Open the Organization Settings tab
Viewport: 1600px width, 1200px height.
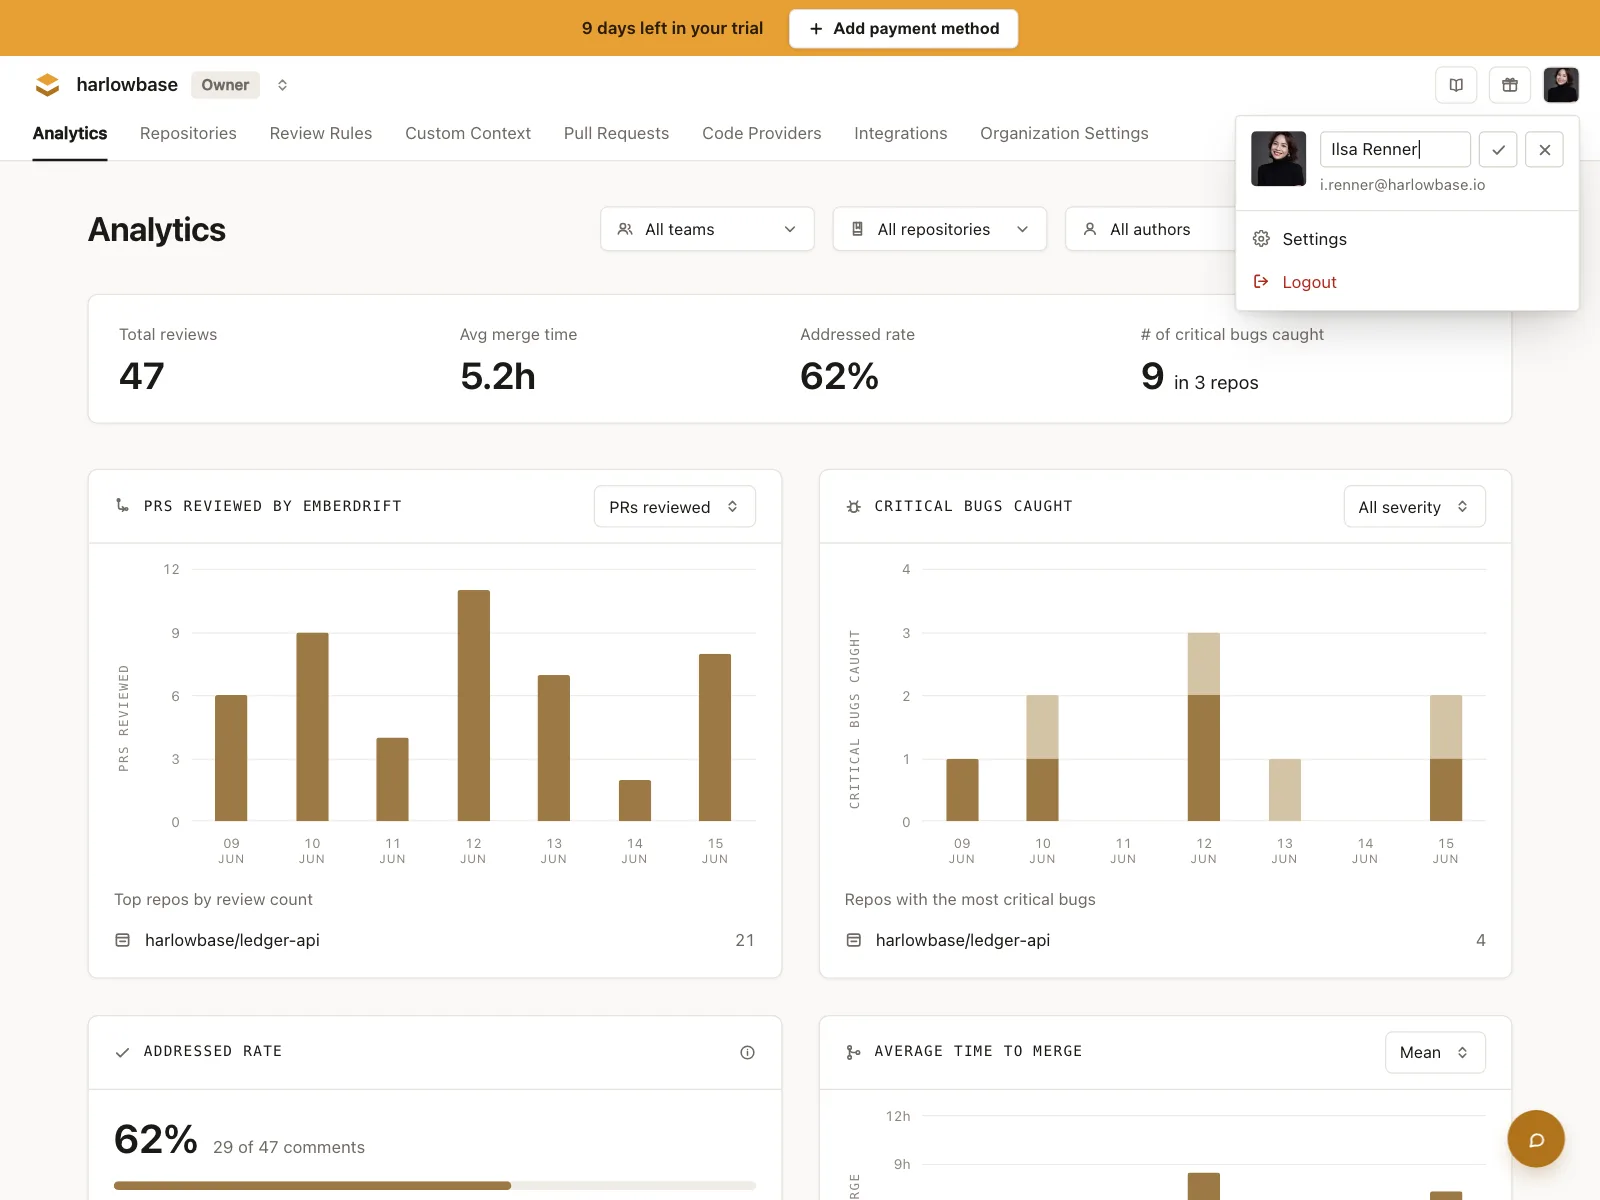(x=1064, y=134)
